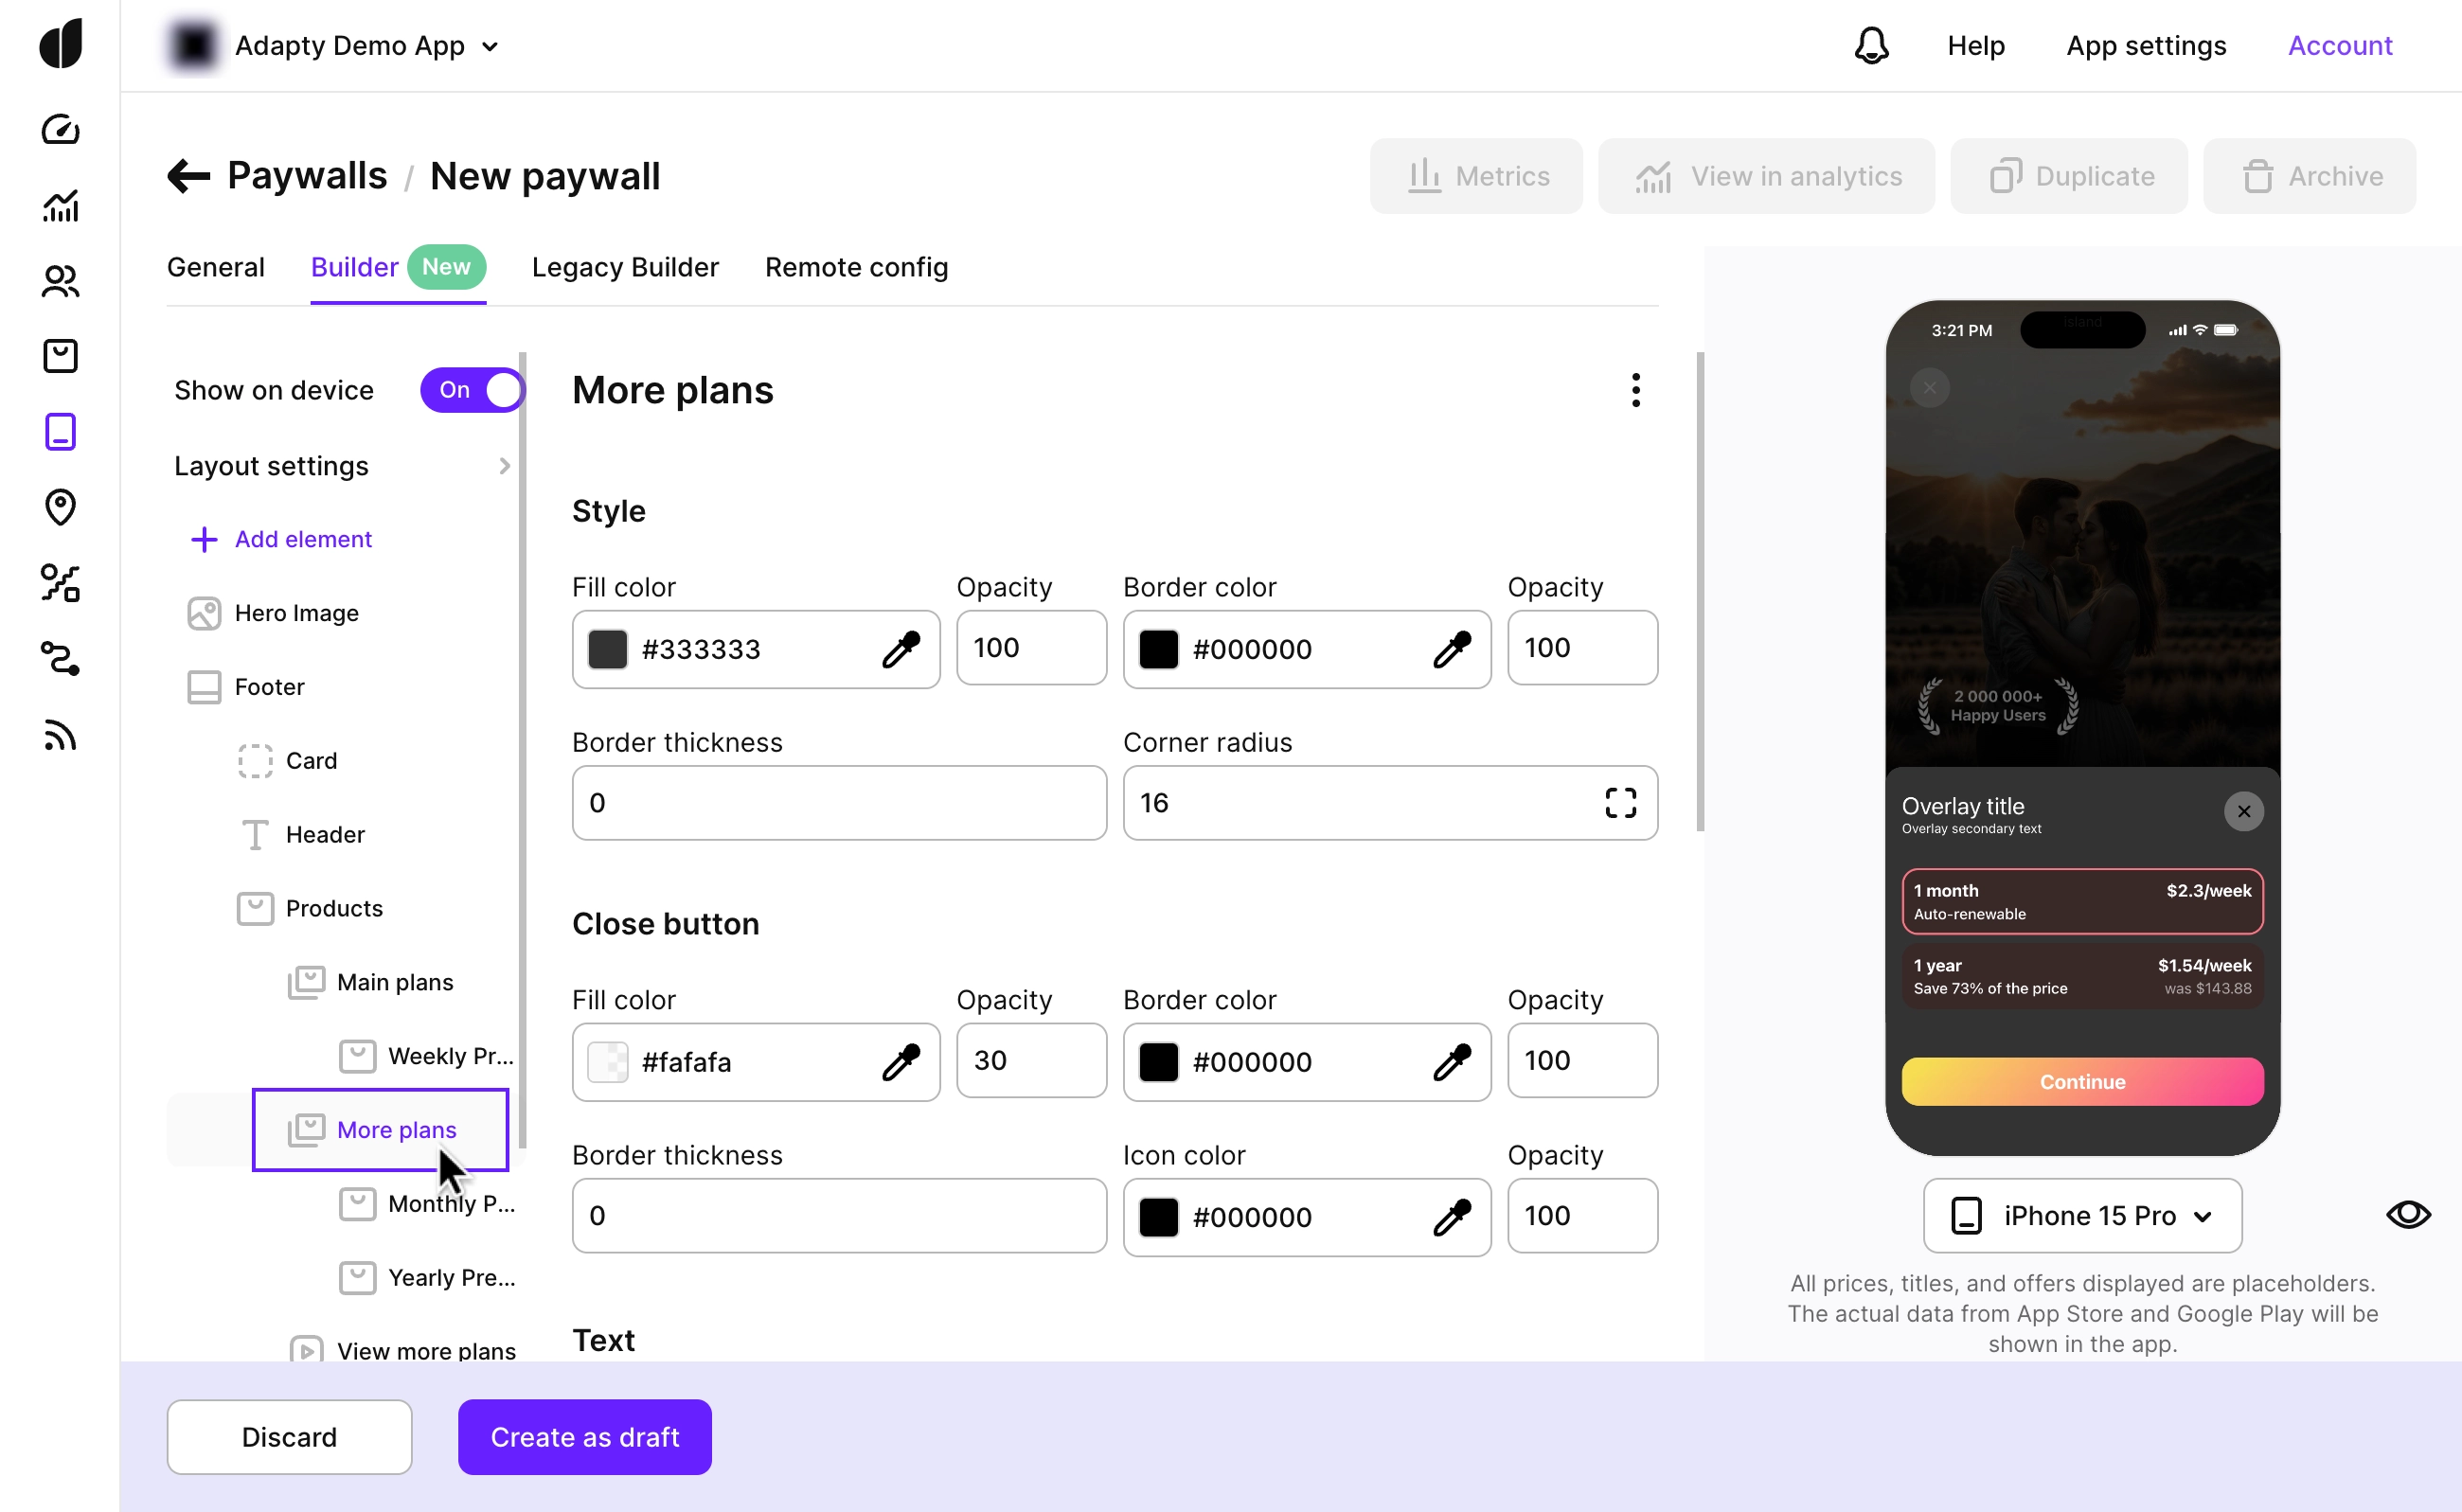Open the users icon in left sidebar

[60, 281]
